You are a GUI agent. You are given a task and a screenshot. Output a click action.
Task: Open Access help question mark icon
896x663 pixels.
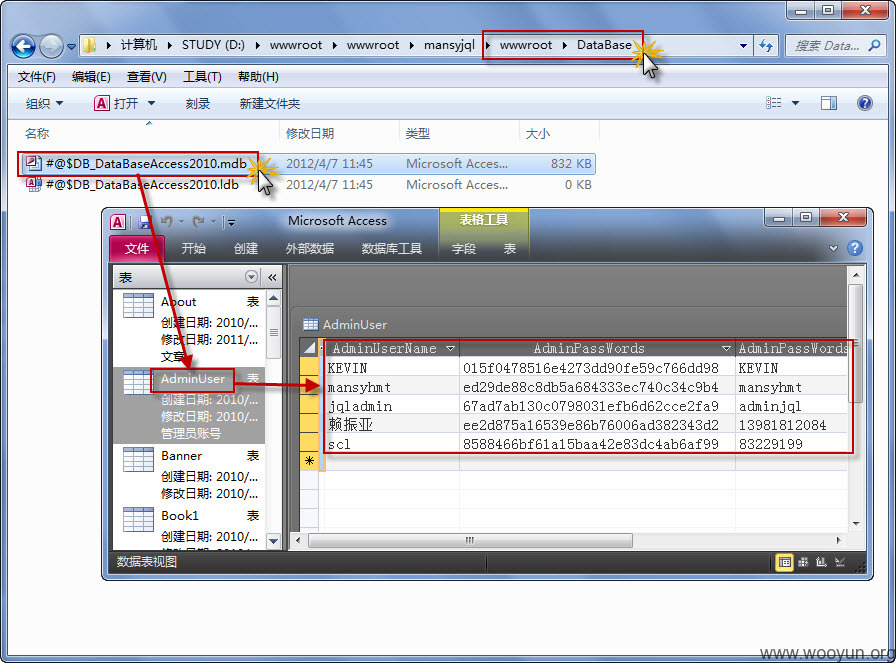[855, 248]
